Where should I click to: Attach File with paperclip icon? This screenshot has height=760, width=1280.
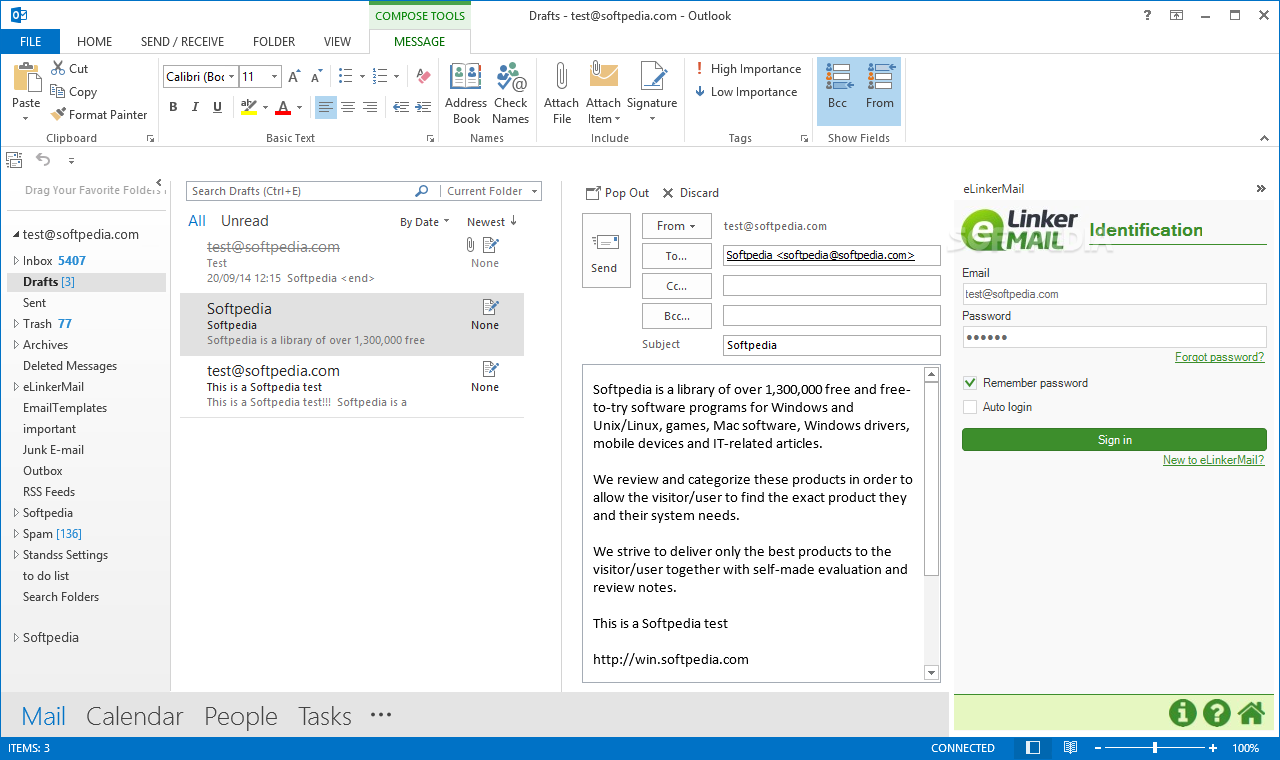561,93
